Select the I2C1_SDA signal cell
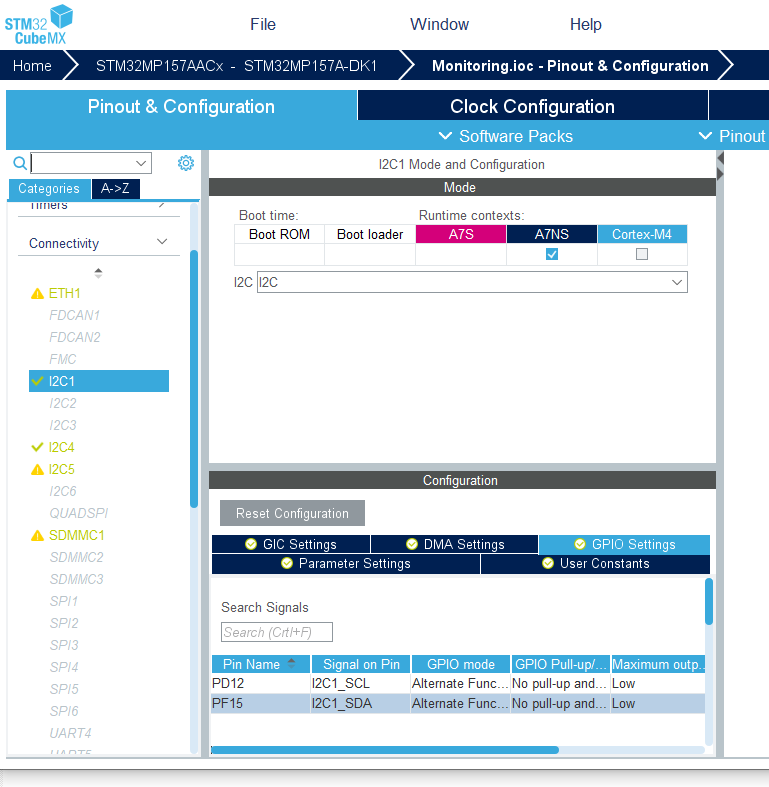The width and height of the screenshot is (769, 787). point(360,704)
